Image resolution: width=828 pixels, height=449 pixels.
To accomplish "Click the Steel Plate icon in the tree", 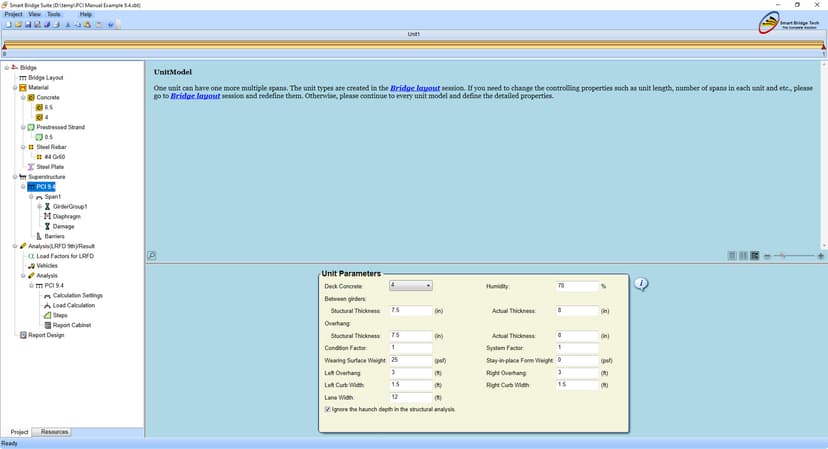I will pyautogui.click(x=31, y=167).
